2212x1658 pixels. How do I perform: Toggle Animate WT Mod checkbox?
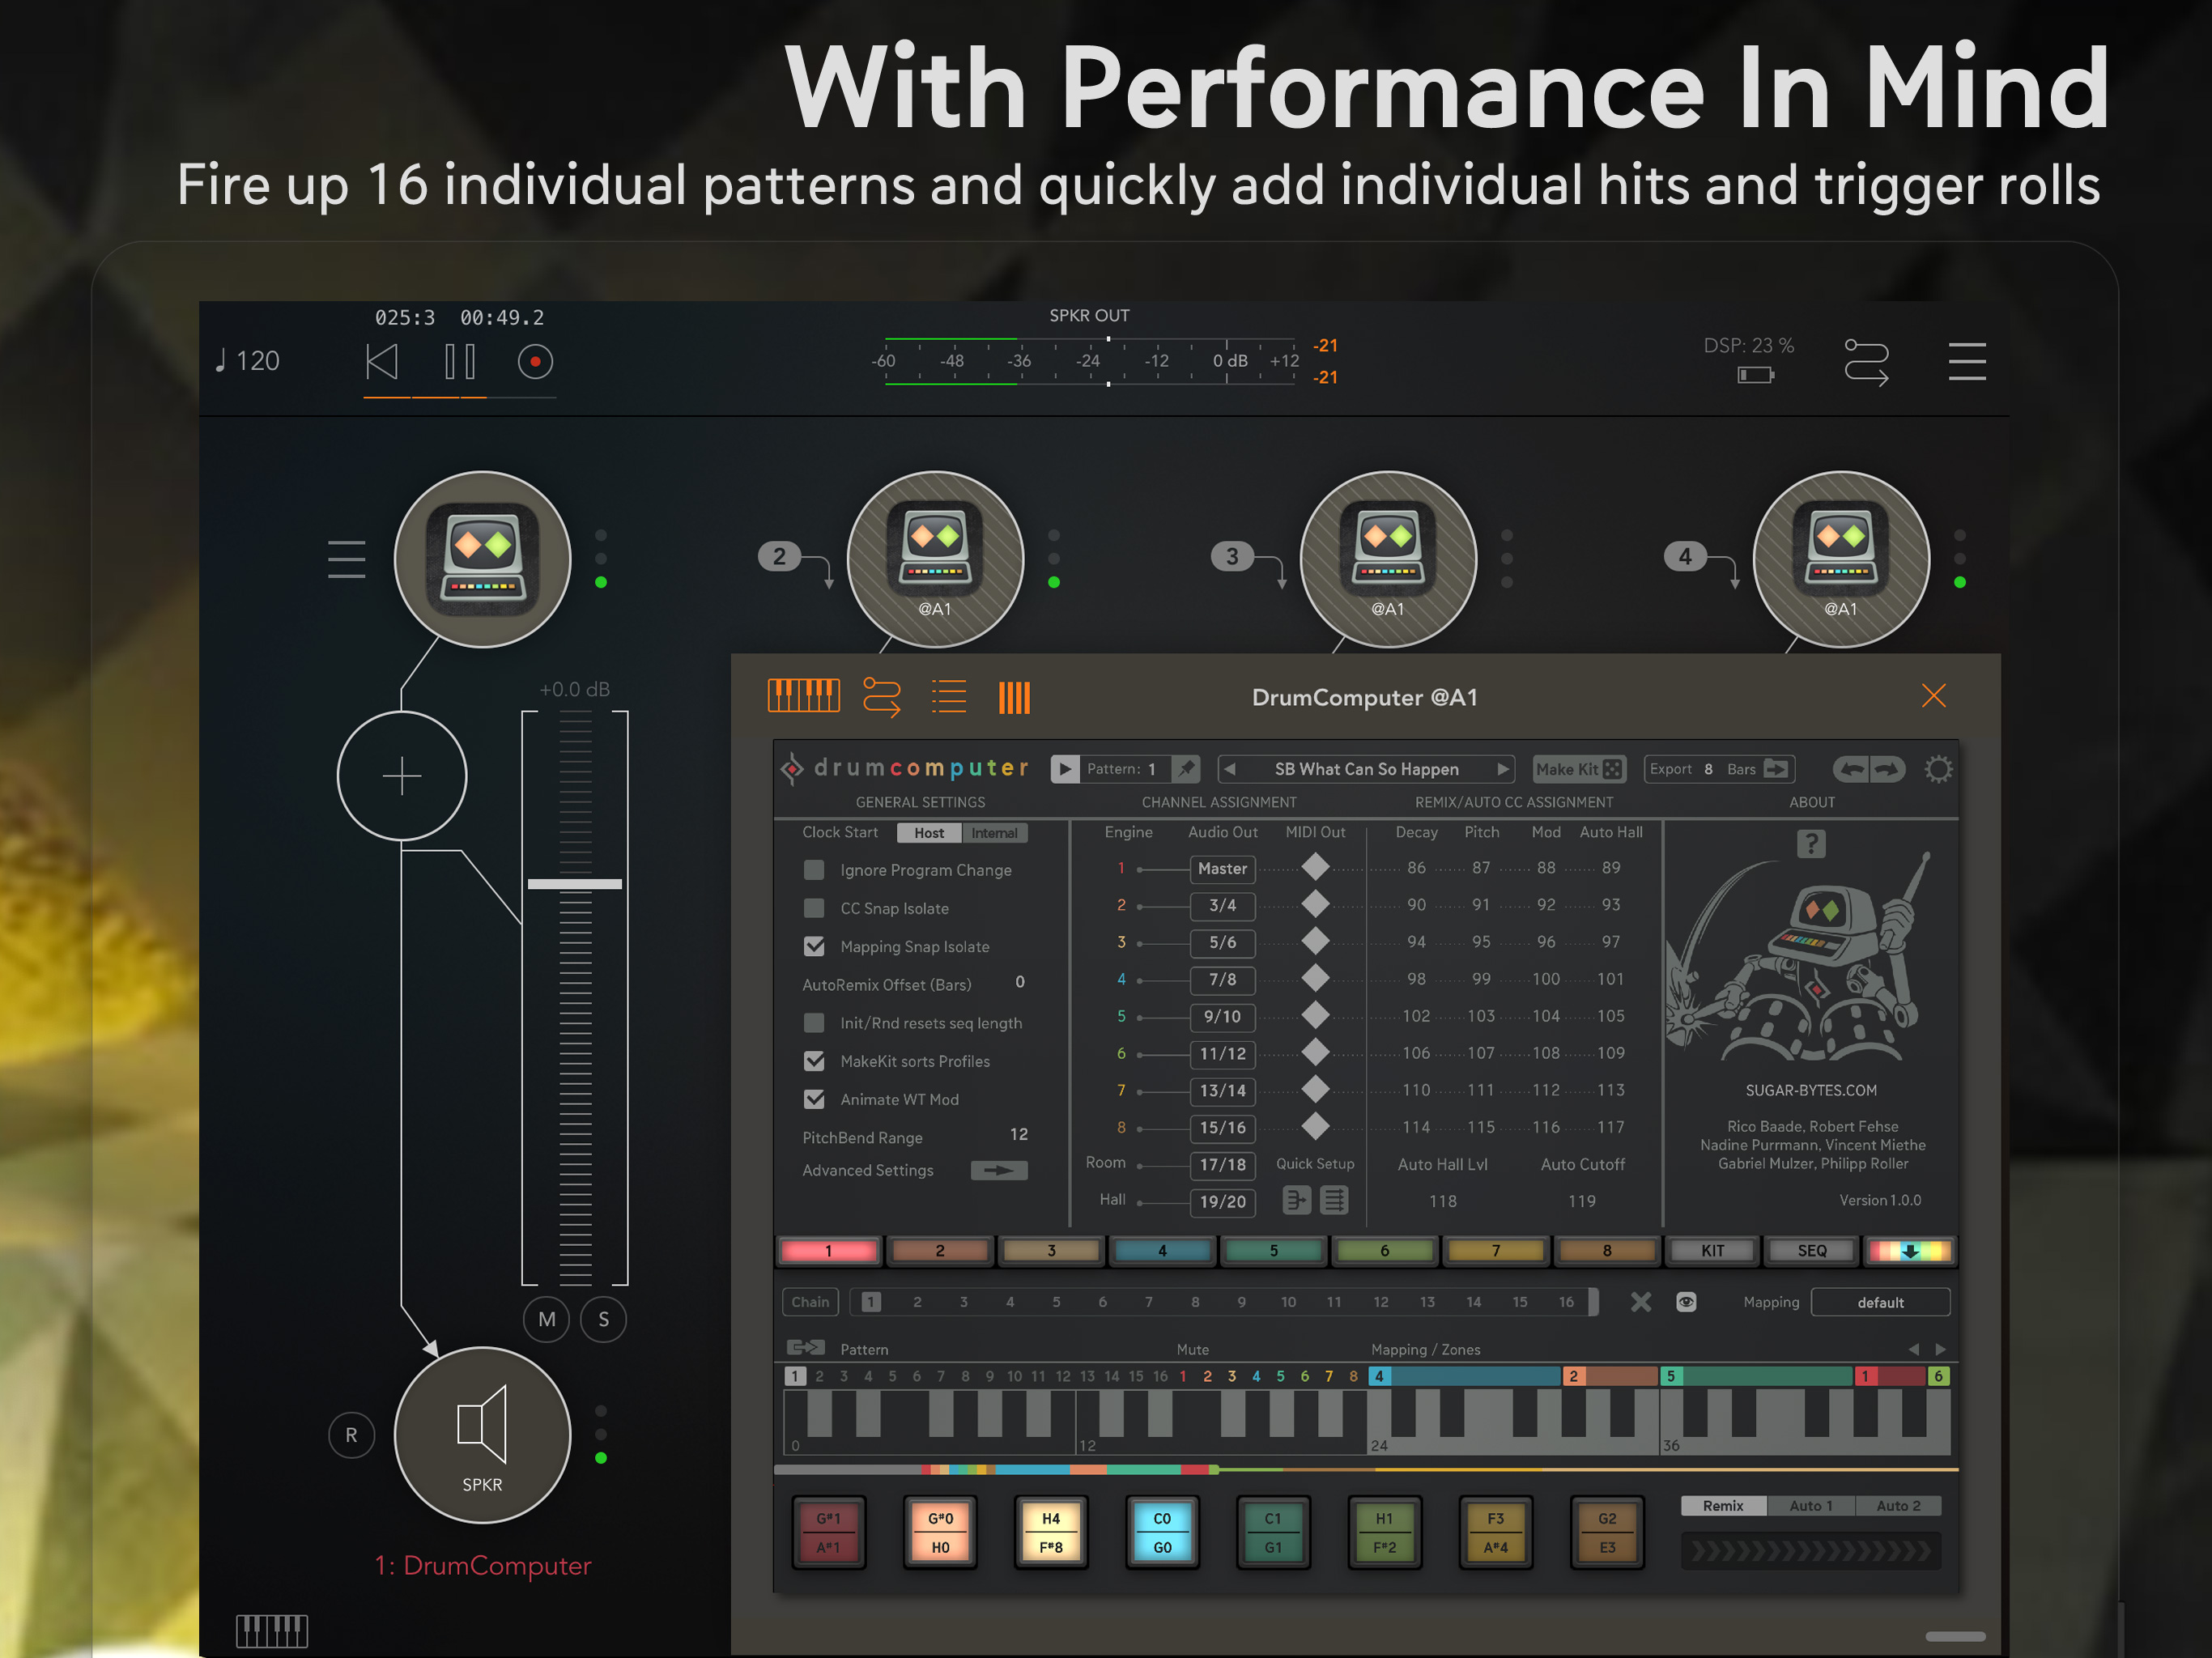[x=814, y=1099]
